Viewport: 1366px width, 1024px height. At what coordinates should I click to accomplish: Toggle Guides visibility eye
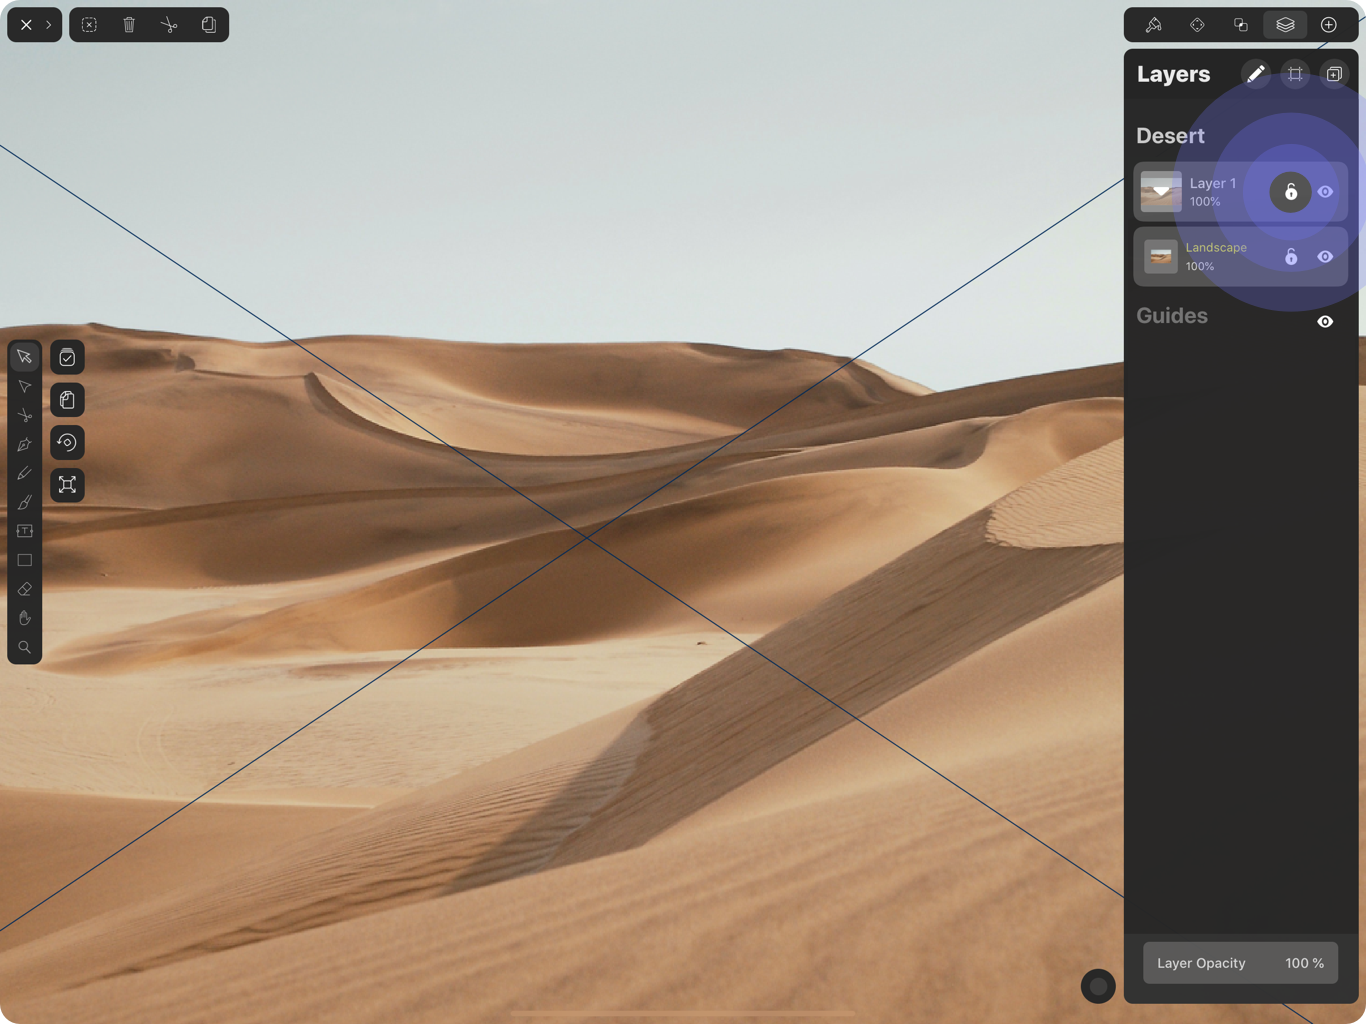click(1325, 322)
